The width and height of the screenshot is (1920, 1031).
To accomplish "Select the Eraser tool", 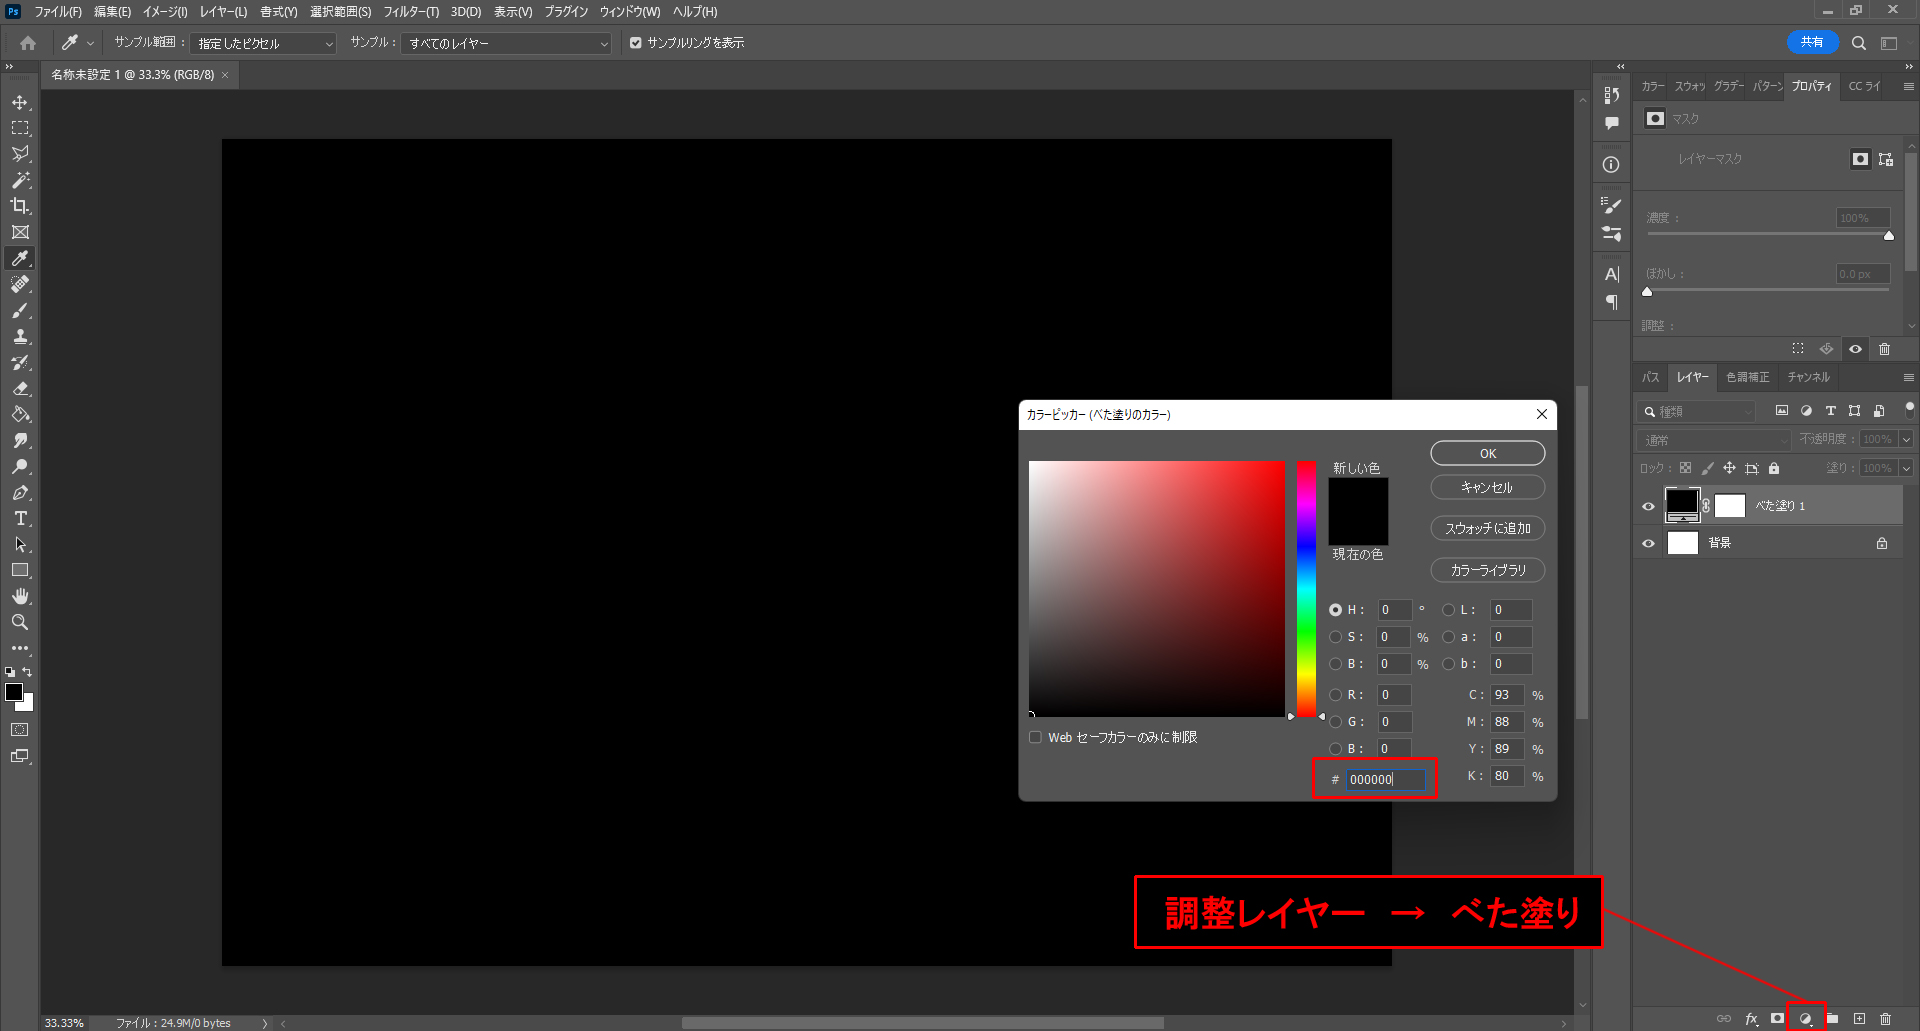I will [20, 389].
